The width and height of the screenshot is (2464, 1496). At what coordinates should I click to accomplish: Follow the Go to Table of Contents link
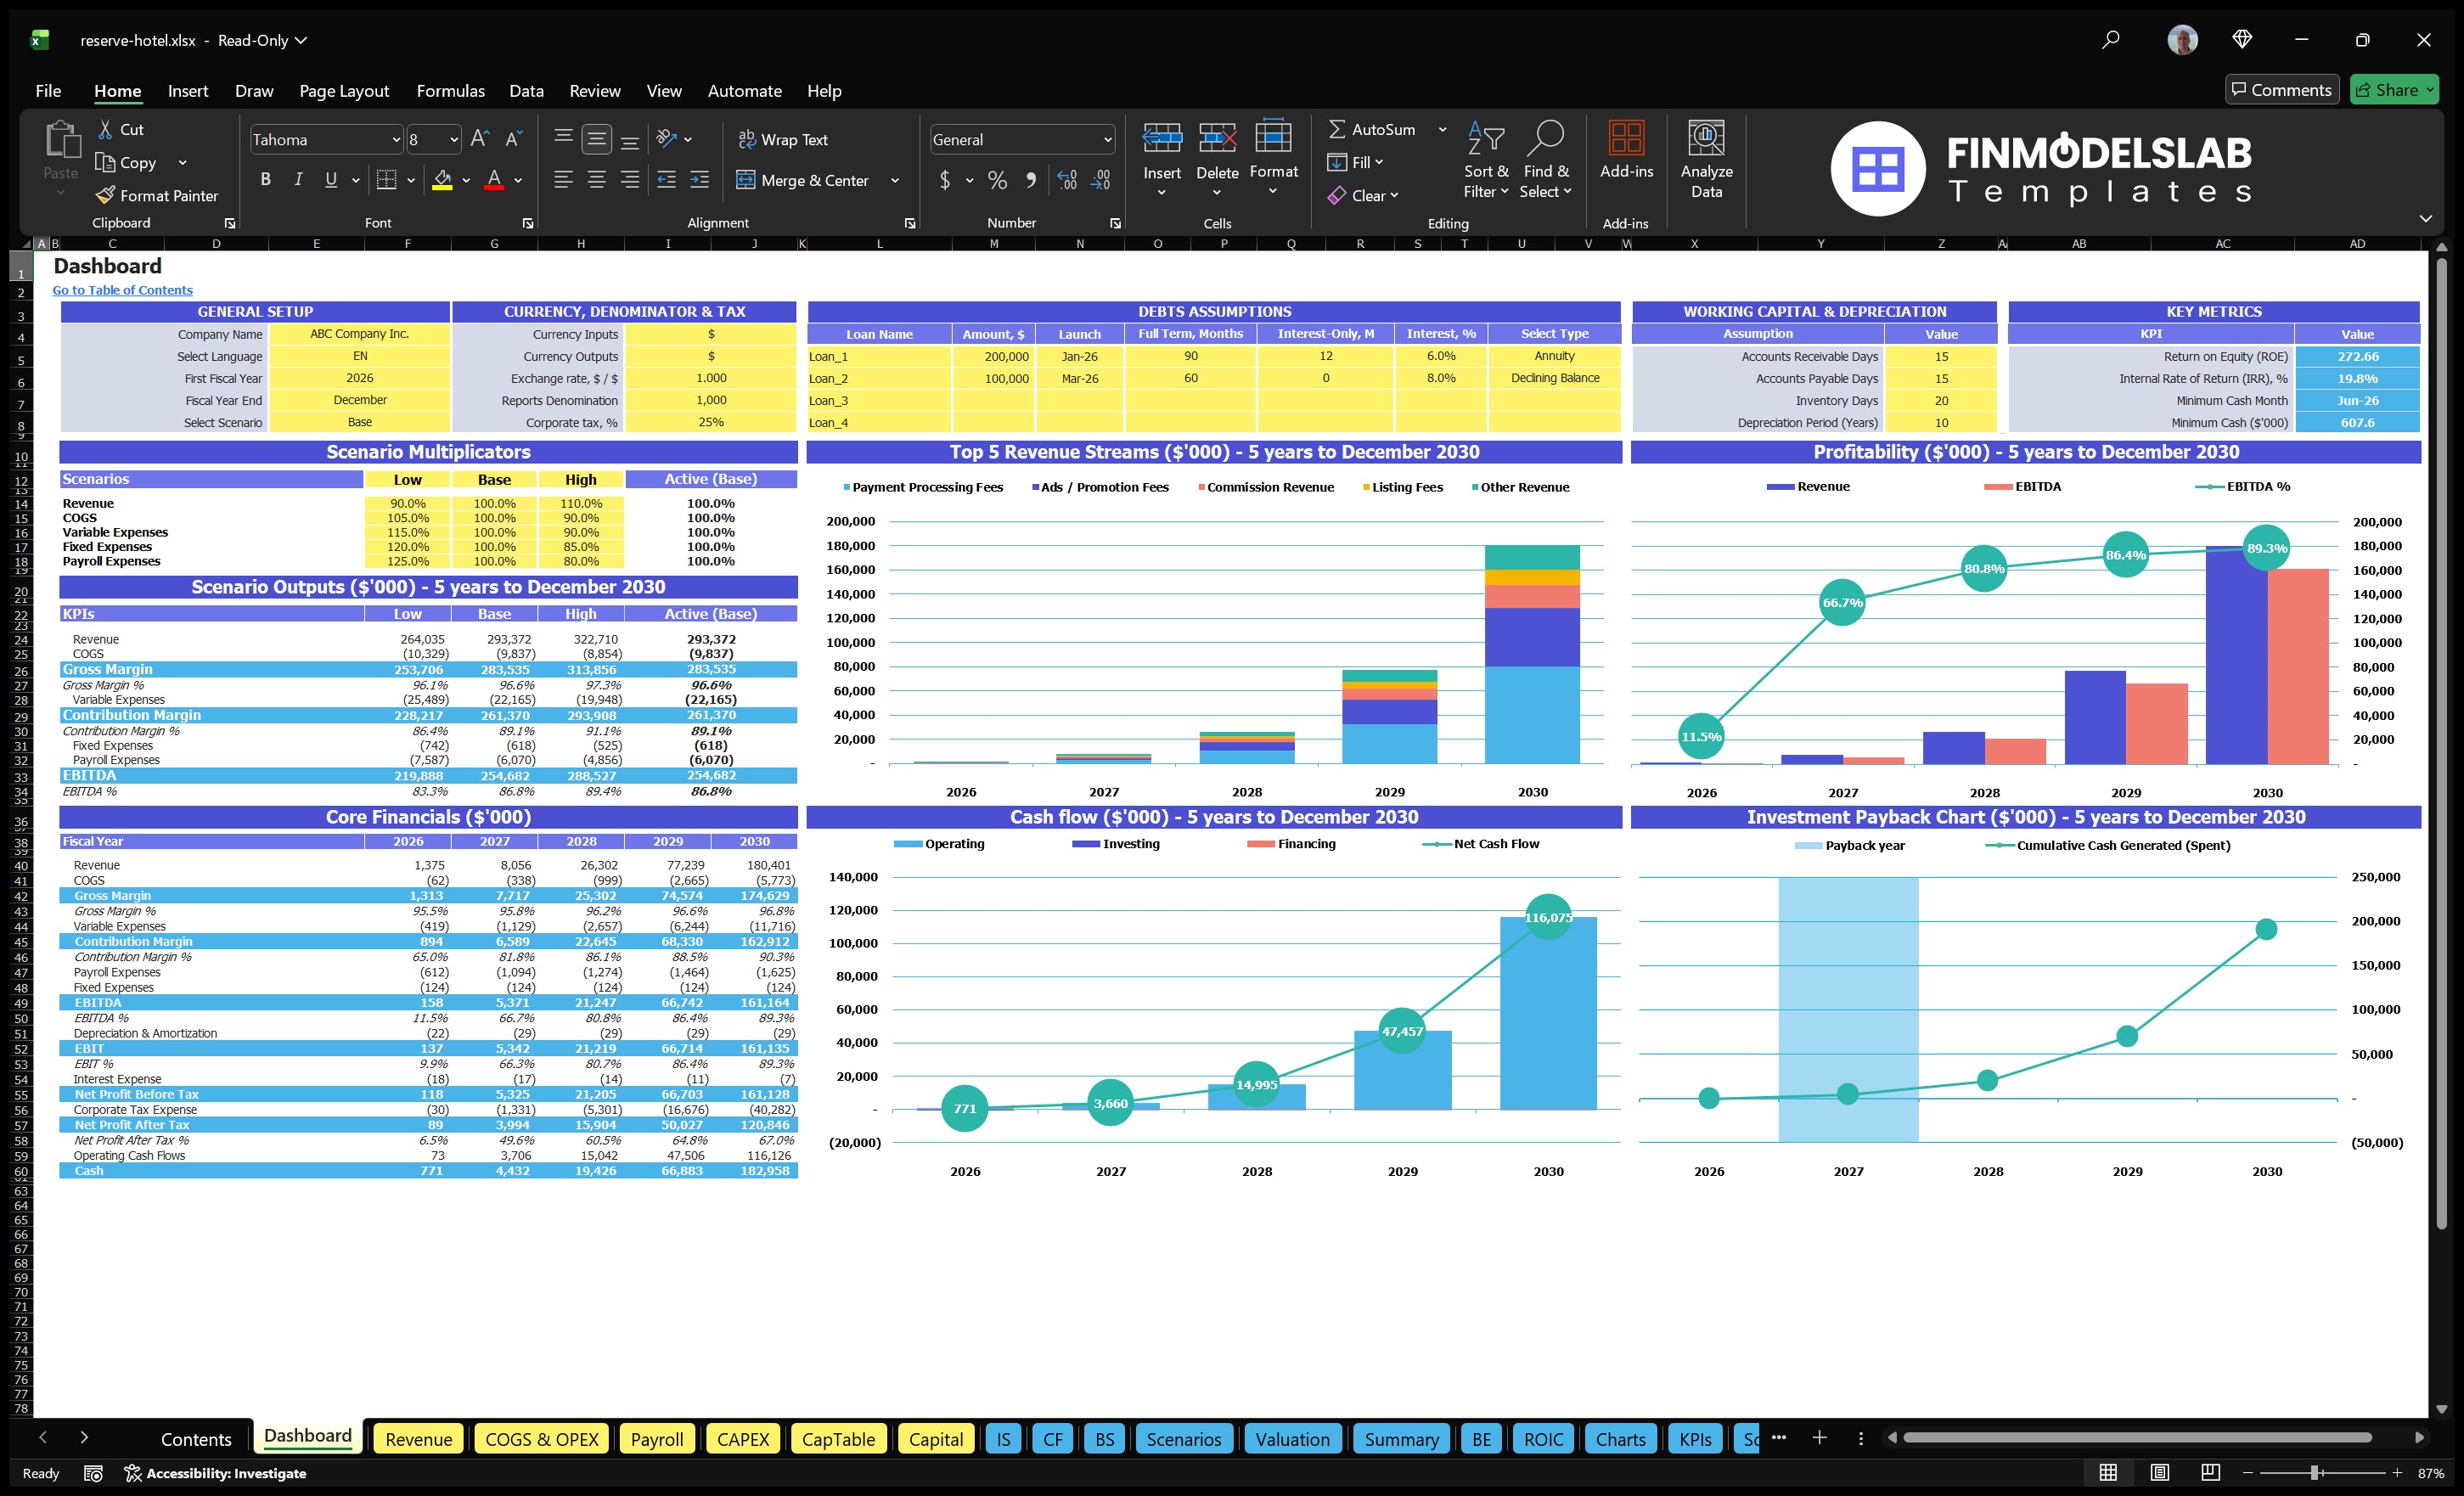pos(122,290)
